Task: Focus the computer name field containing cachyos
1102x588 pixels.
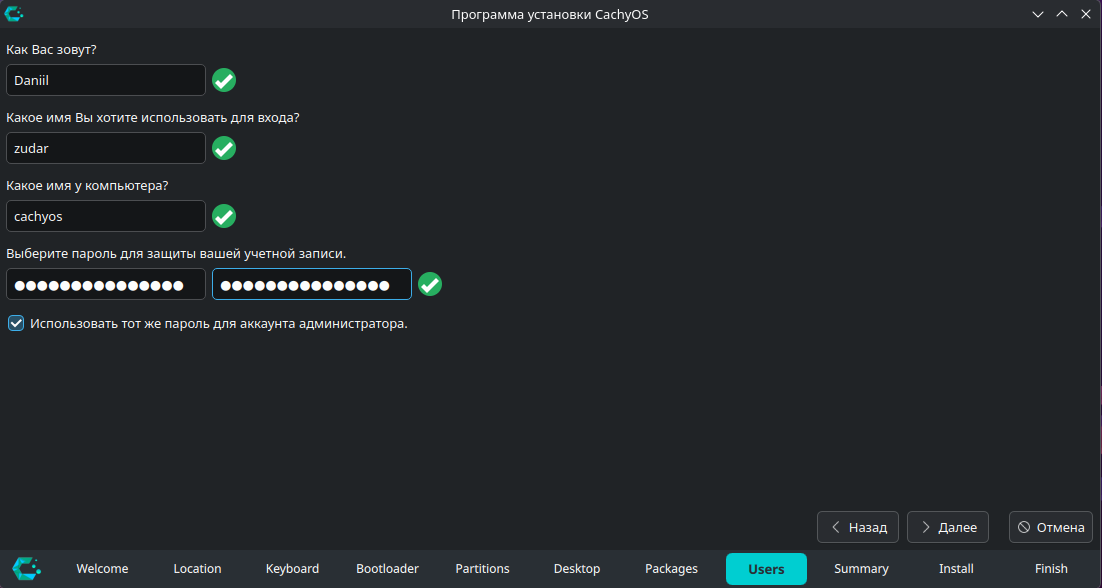Action: coord(105,216)
